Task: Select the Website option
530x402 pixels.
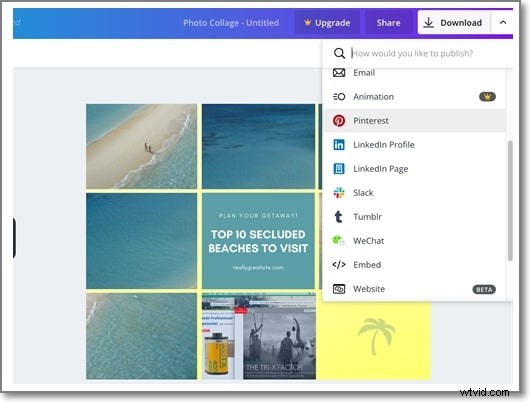Action: (414, 289)
